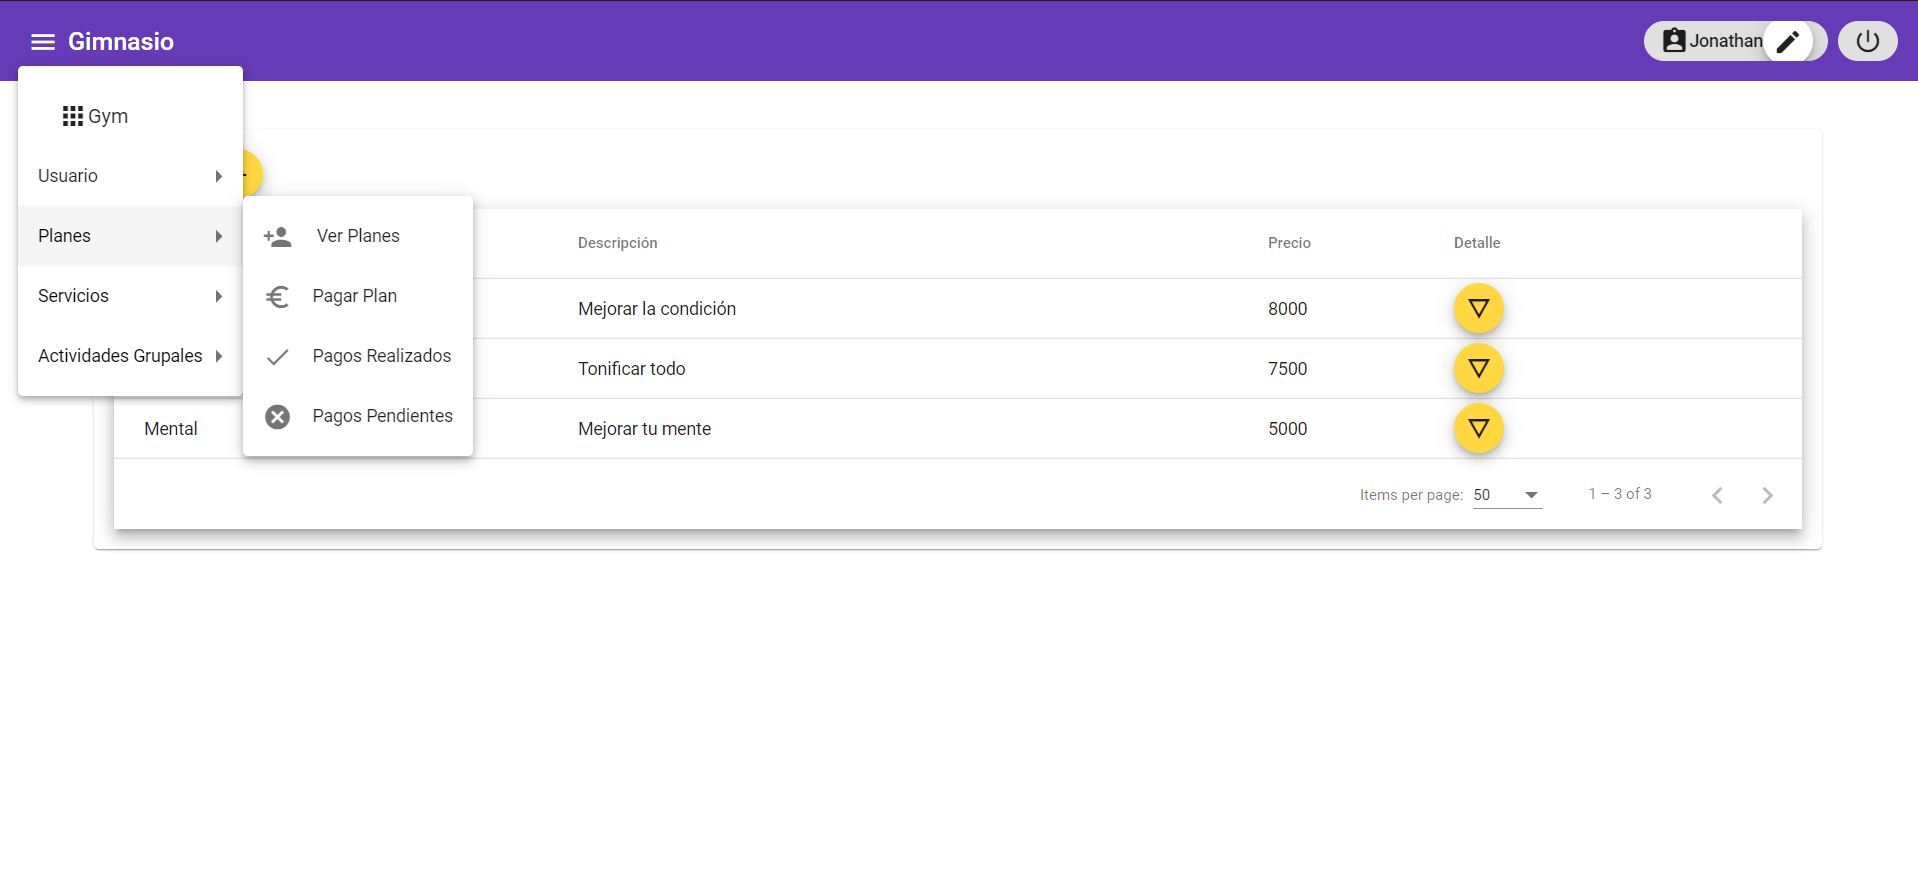Screen dimensions: 1918x893
Task: Click the 1 – 3 of 3 range label
Action: (x=1620, y=494)
